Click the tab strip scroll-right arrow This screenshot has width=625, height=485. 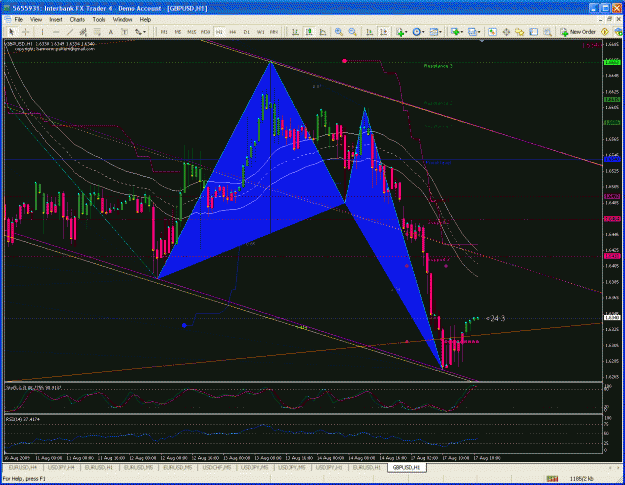pyautogui.click(x=618, y=467)
